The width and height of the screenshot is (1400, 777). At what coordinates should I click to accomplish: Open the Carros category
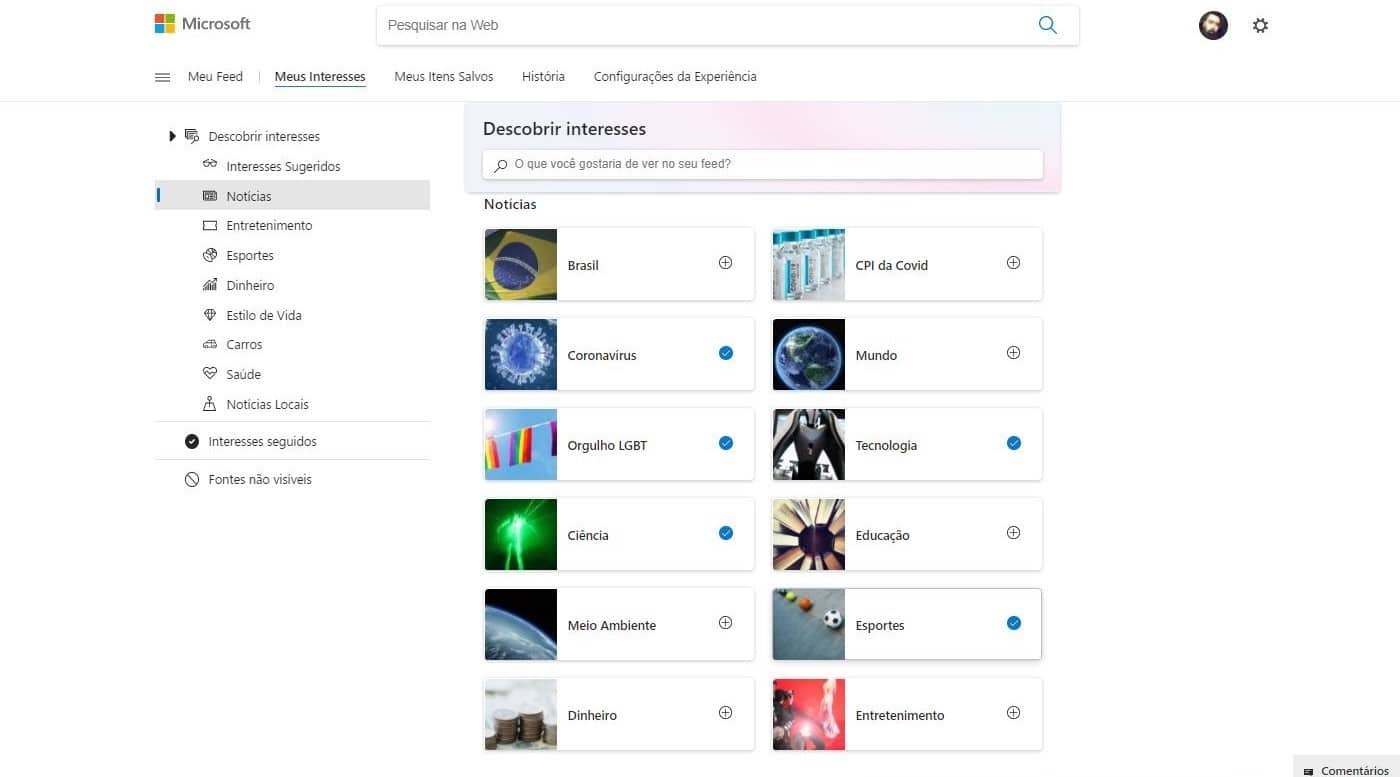pos(244,344)
